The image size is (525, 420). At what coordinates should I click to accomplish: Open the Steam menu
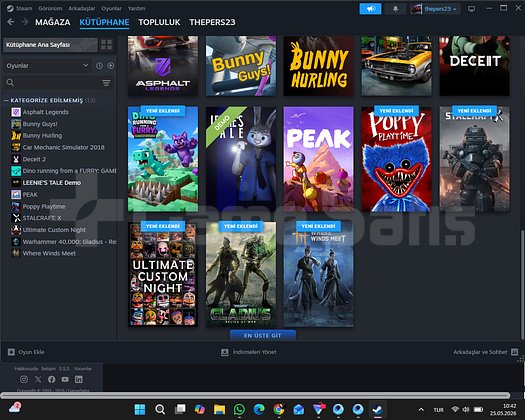pos(24,8)
